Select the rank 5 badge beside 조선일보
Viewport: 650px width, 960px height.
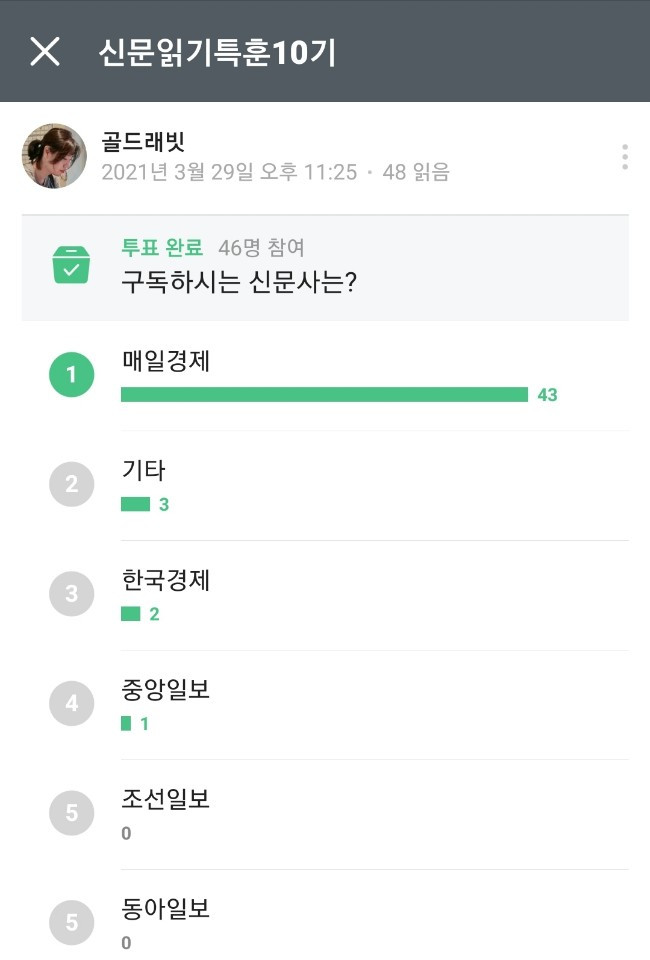(x=71, y=814)
